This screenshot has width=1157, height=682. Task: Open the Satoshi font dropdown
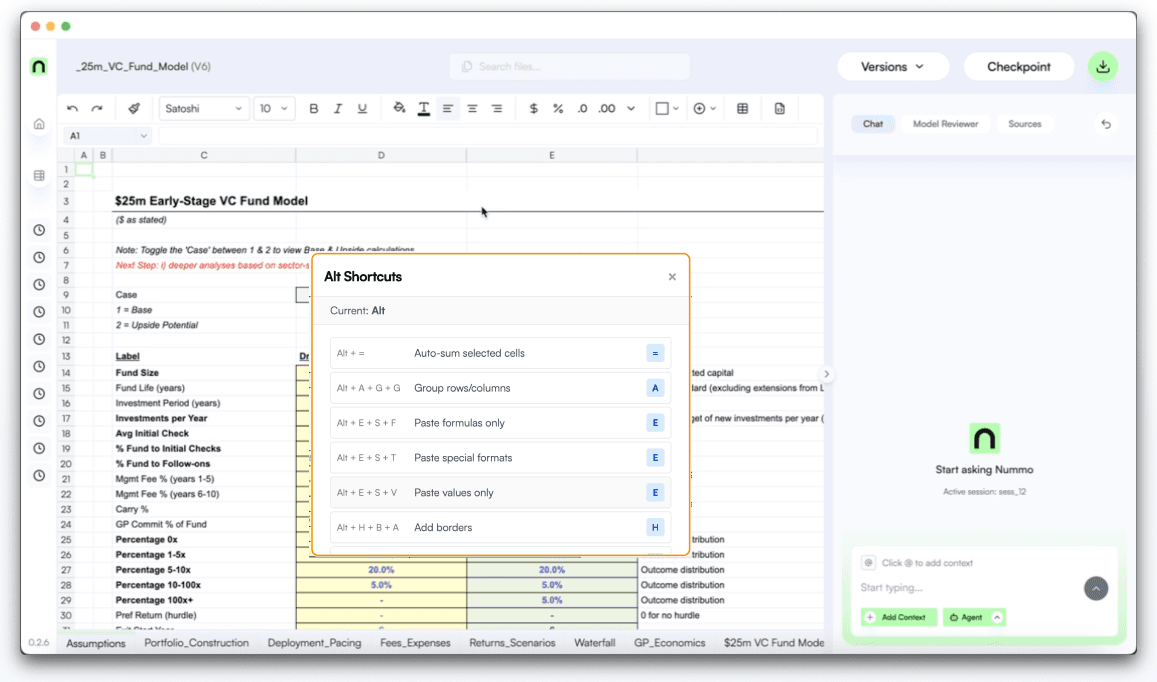[203, 109]
